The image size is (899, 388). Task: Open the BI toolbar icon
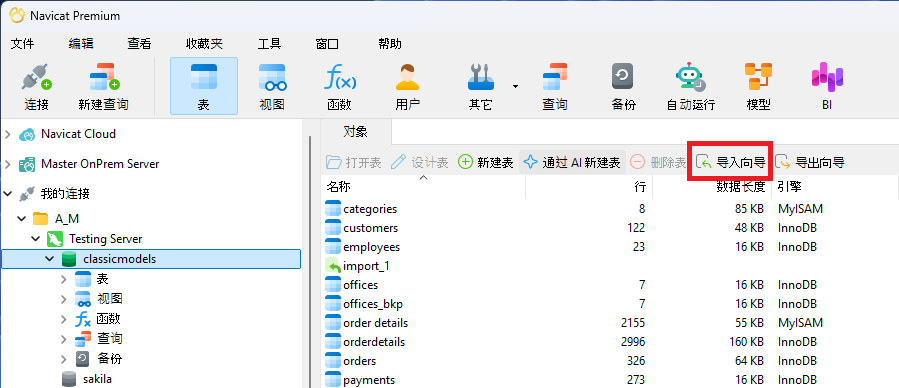(x=827, y=87)
